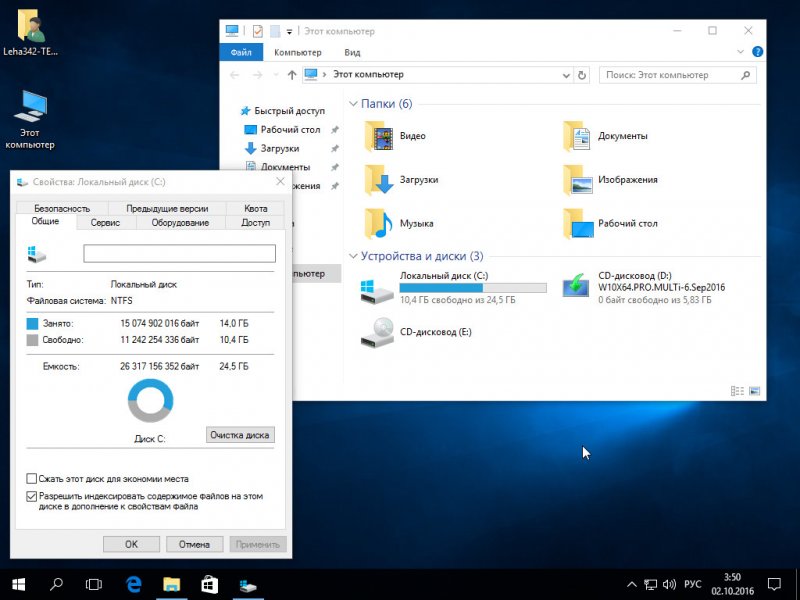Expand the ribbon using the chevron
Image resolution: width=800 pixels, height=600 pixels.
pos(742,52)
